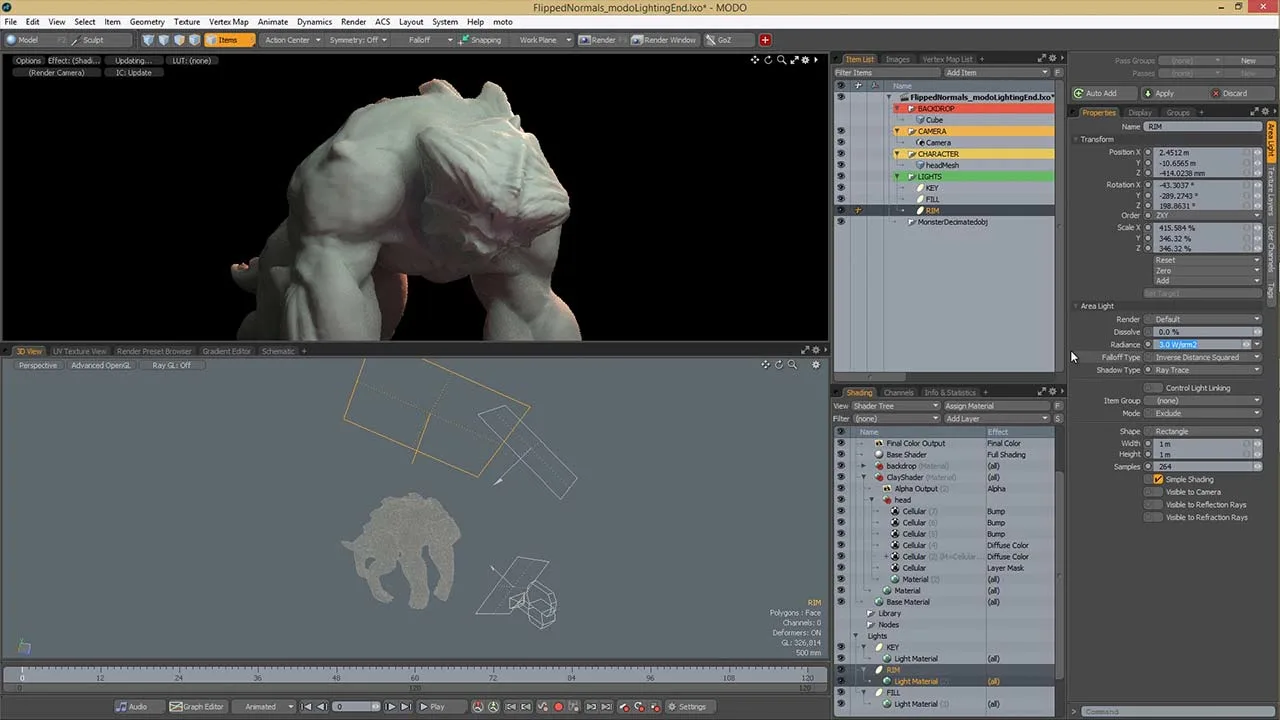Open the Graph Editor
Viewport: 1280px width, 720px height.
(x=196, y=707)
